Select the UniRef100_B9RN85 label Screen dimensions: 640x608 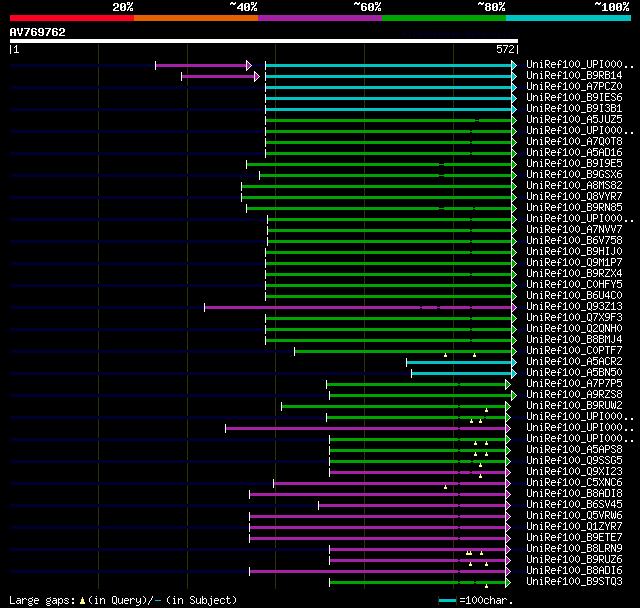tap(574, 208)
